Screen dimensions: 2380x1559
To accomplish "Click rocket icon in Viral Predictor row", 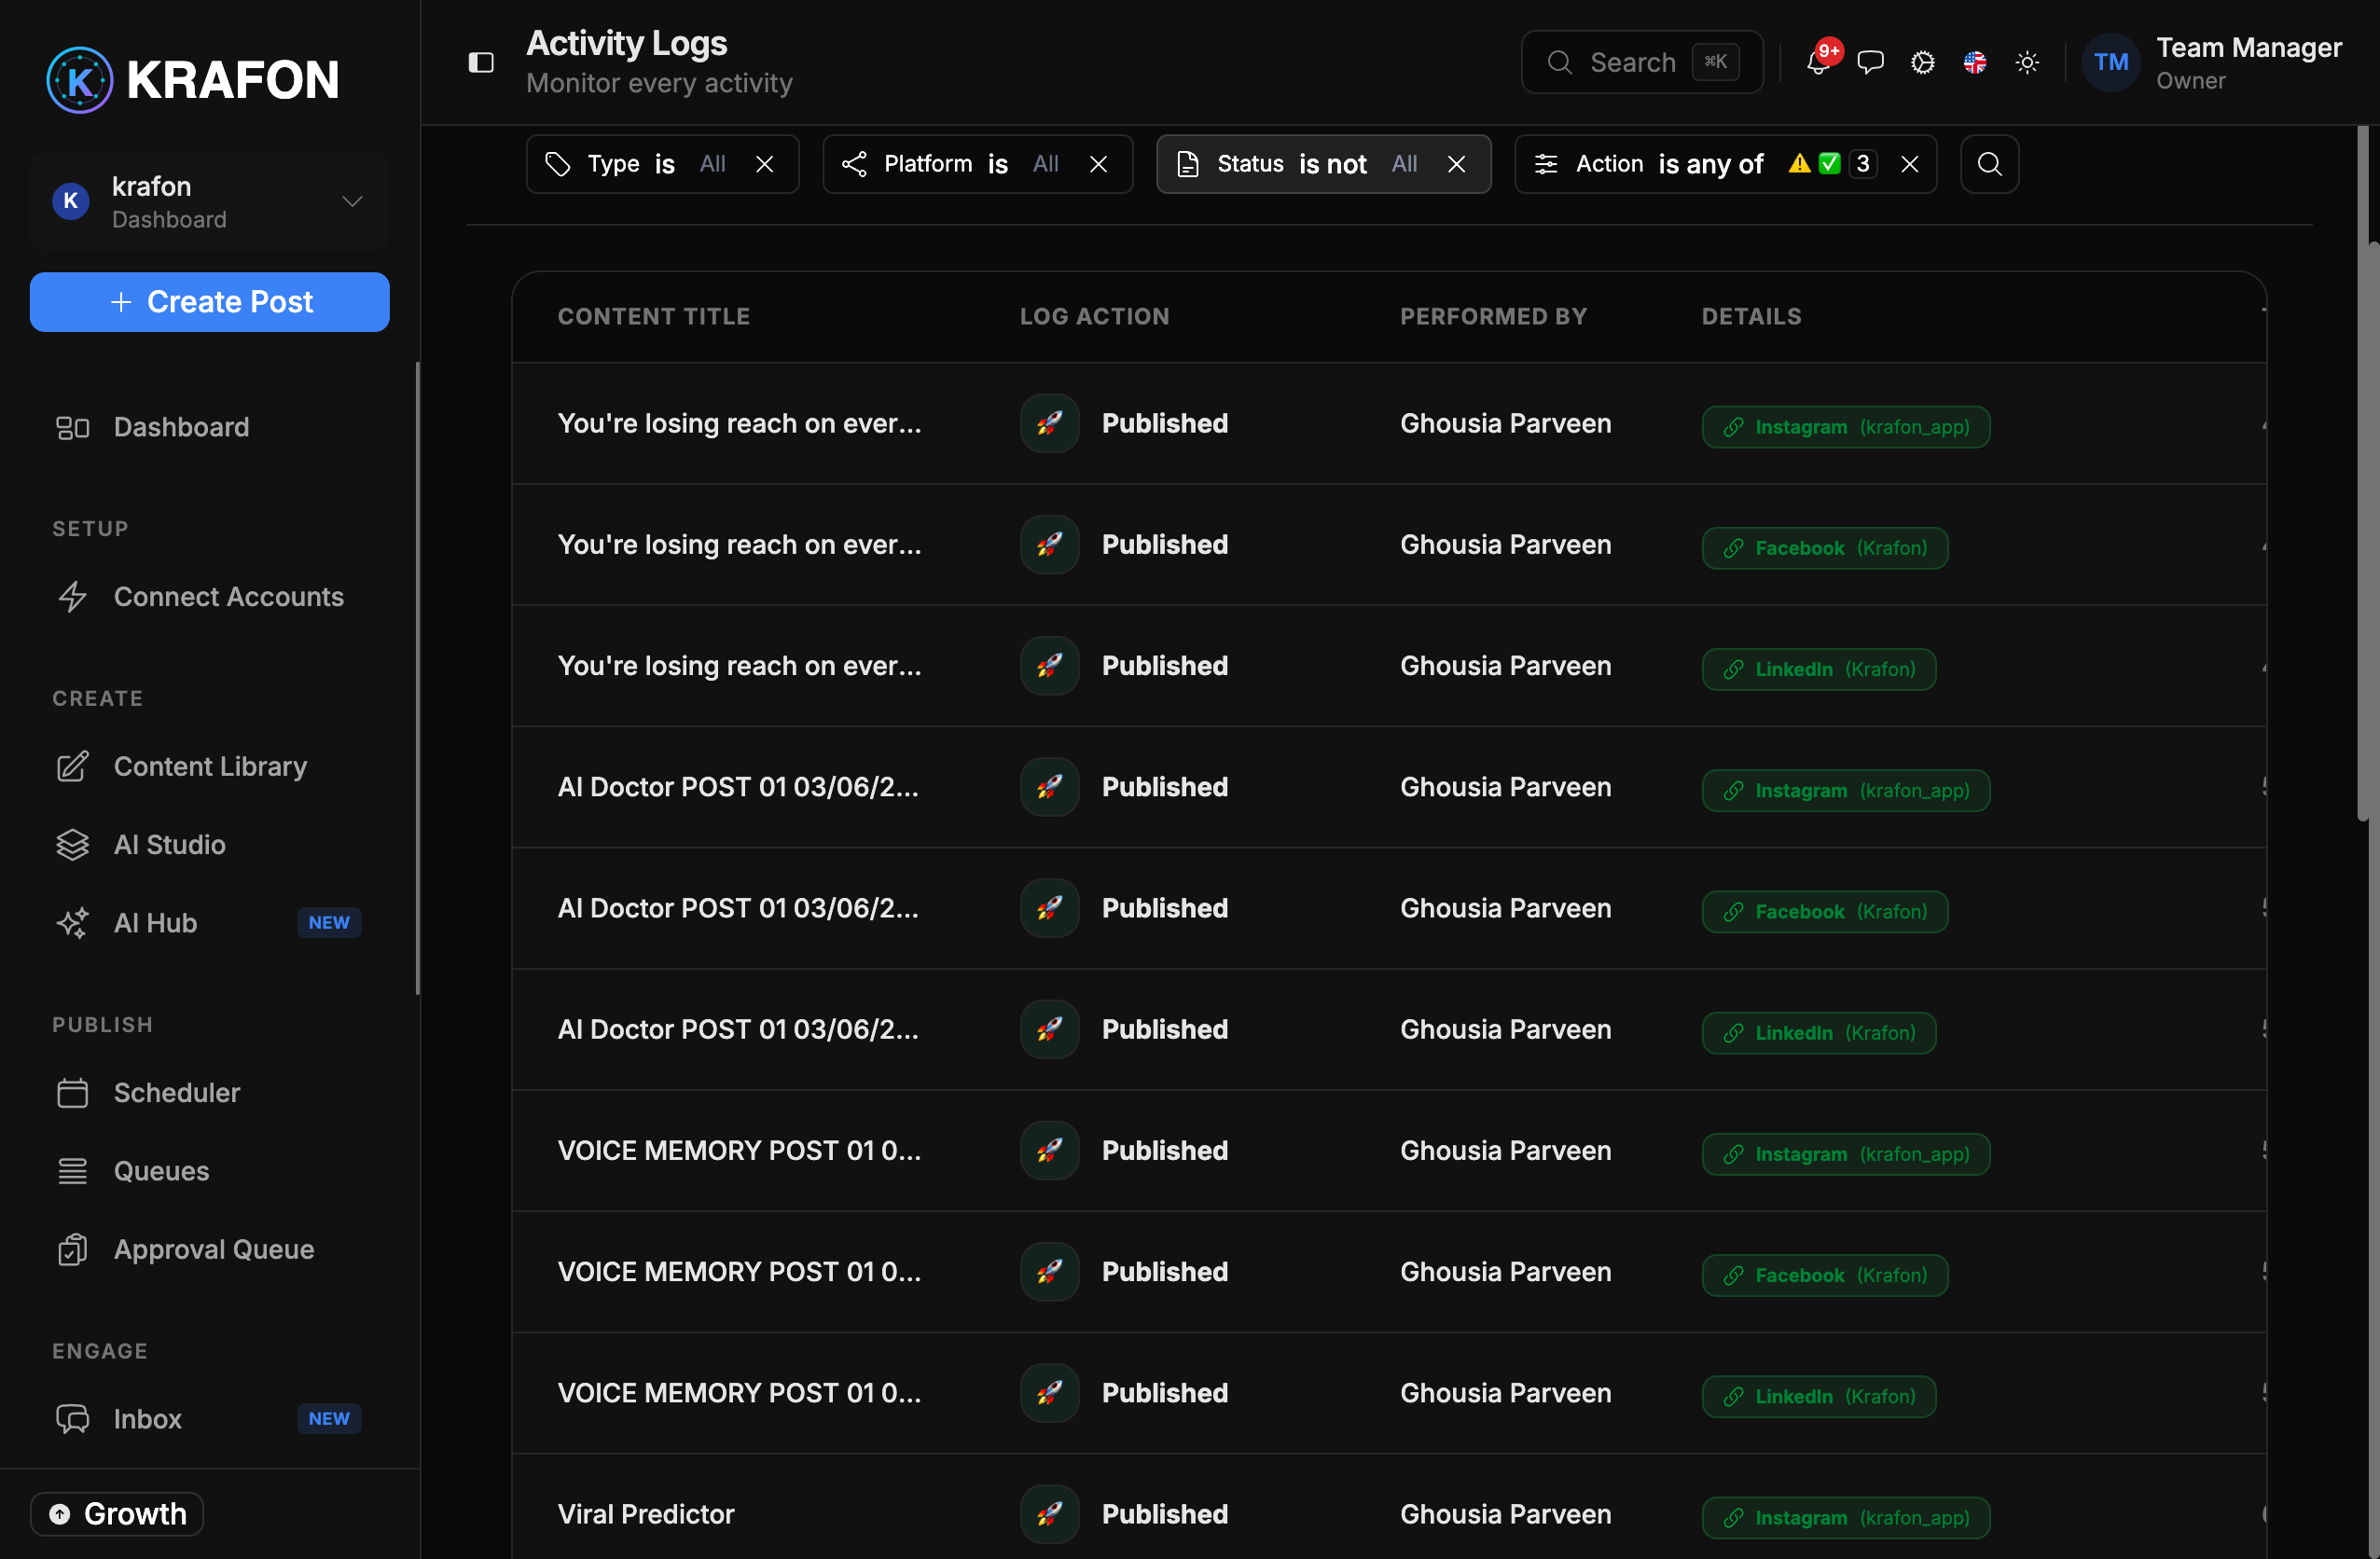I will click(x=1049, y=1514).
